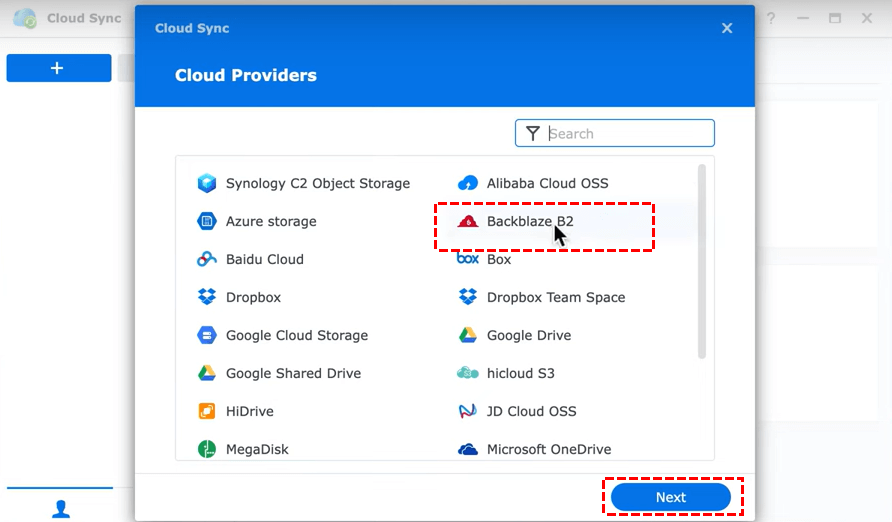Click the JD Cloud OSS icon
This screenshot has height=522, width=892.
pos(468,411)
